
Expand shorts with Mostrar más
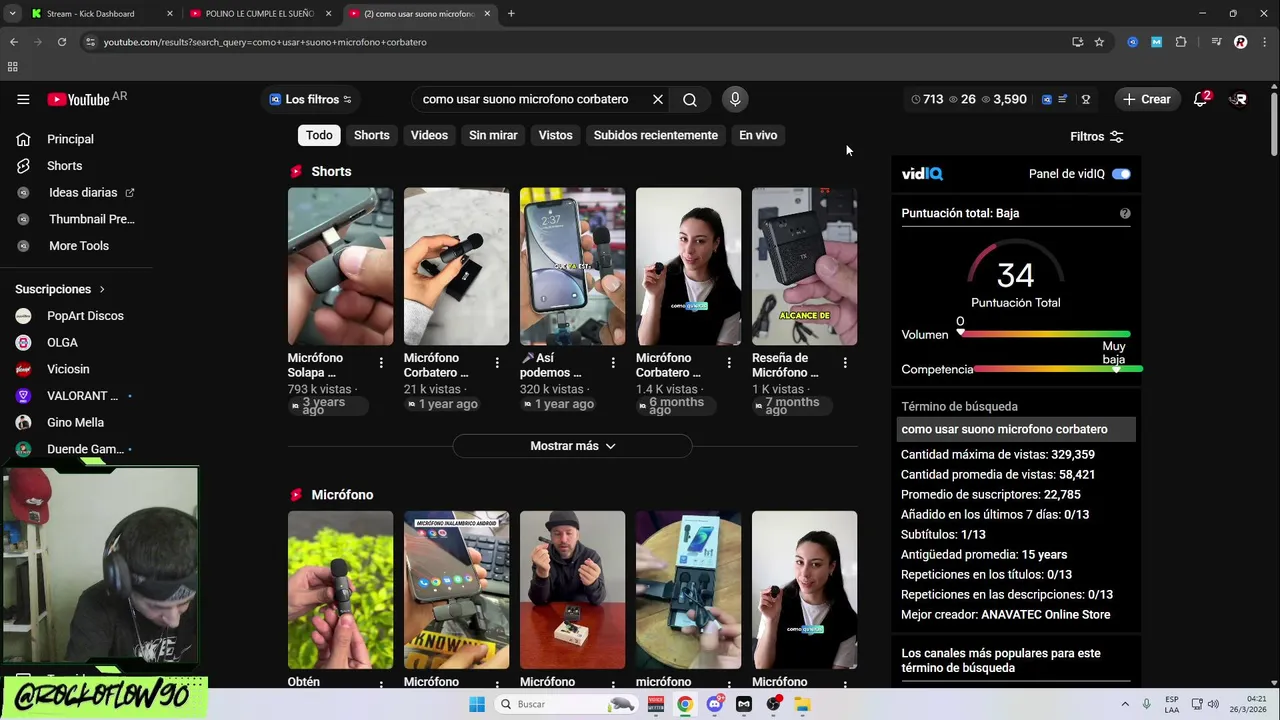click(x=572, y=446)
